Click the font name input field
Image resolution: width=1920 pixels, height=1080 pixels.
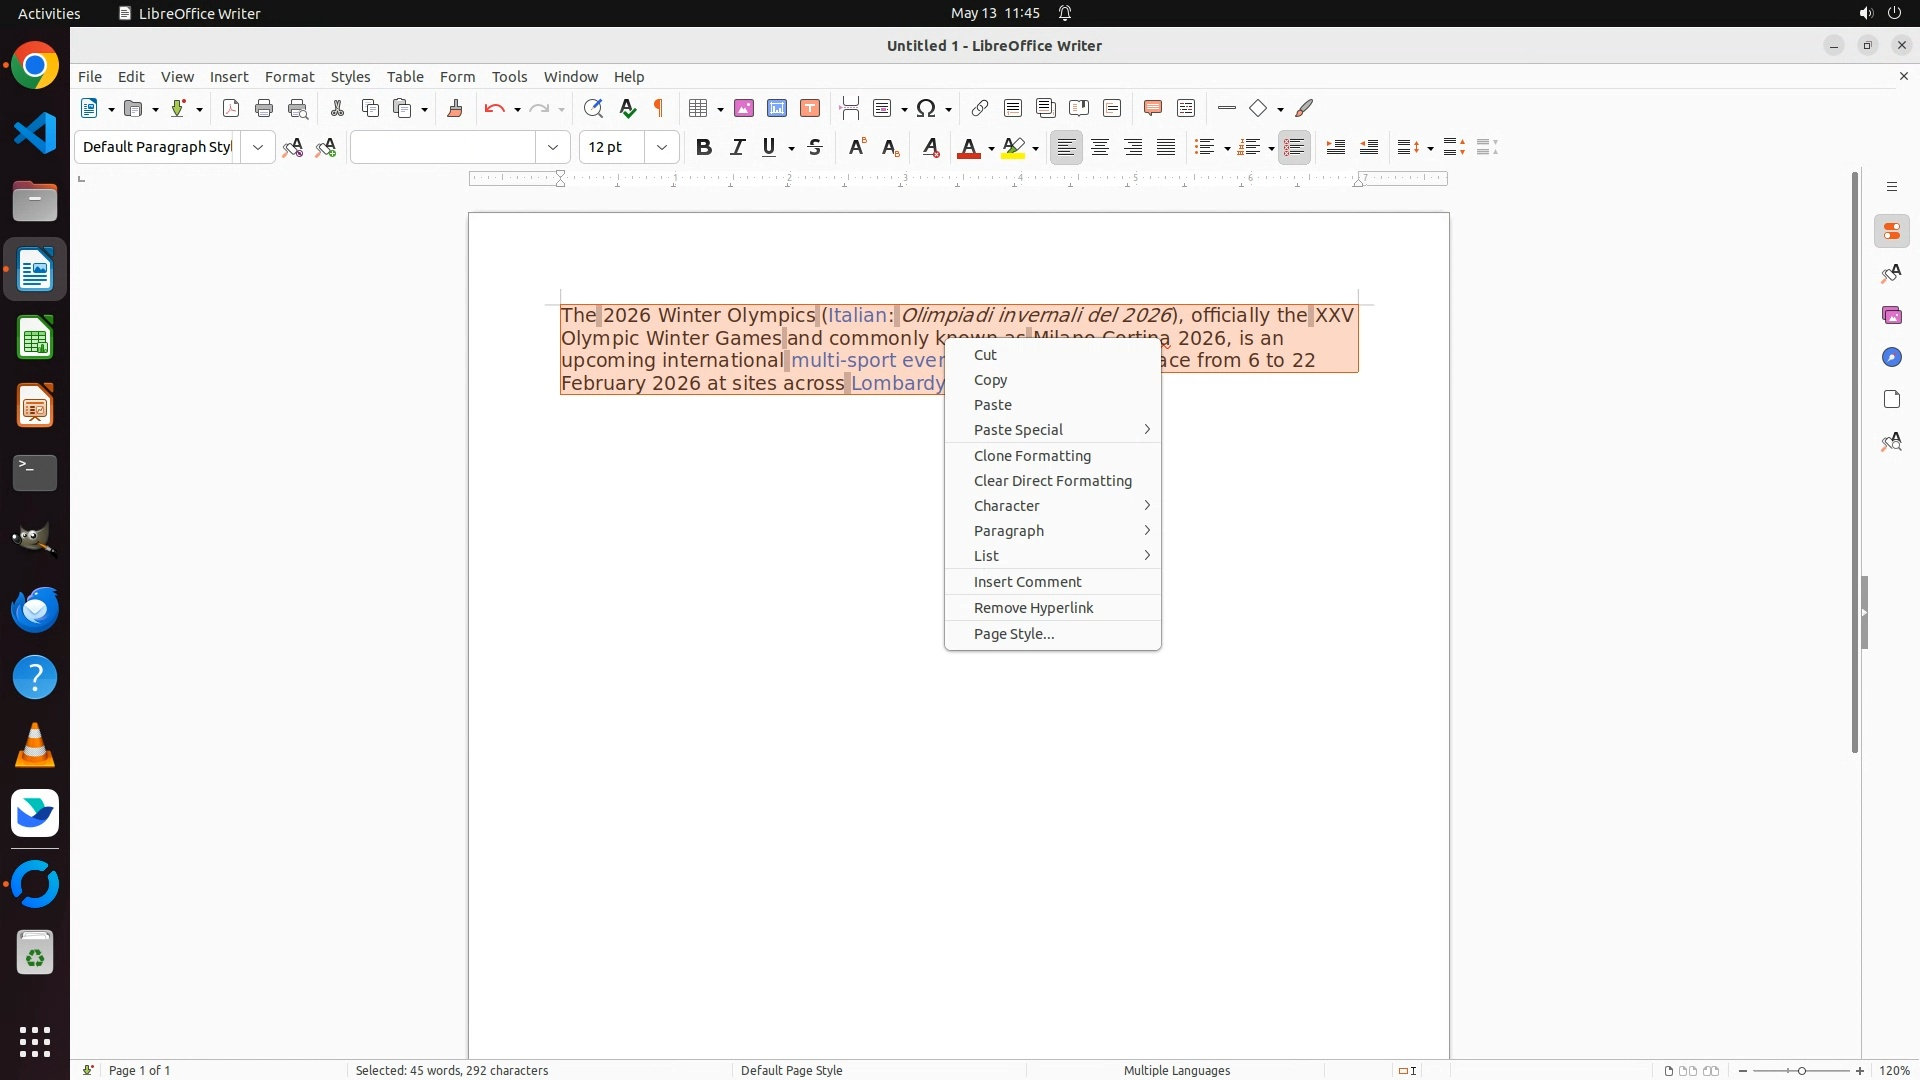pos(443,147)
